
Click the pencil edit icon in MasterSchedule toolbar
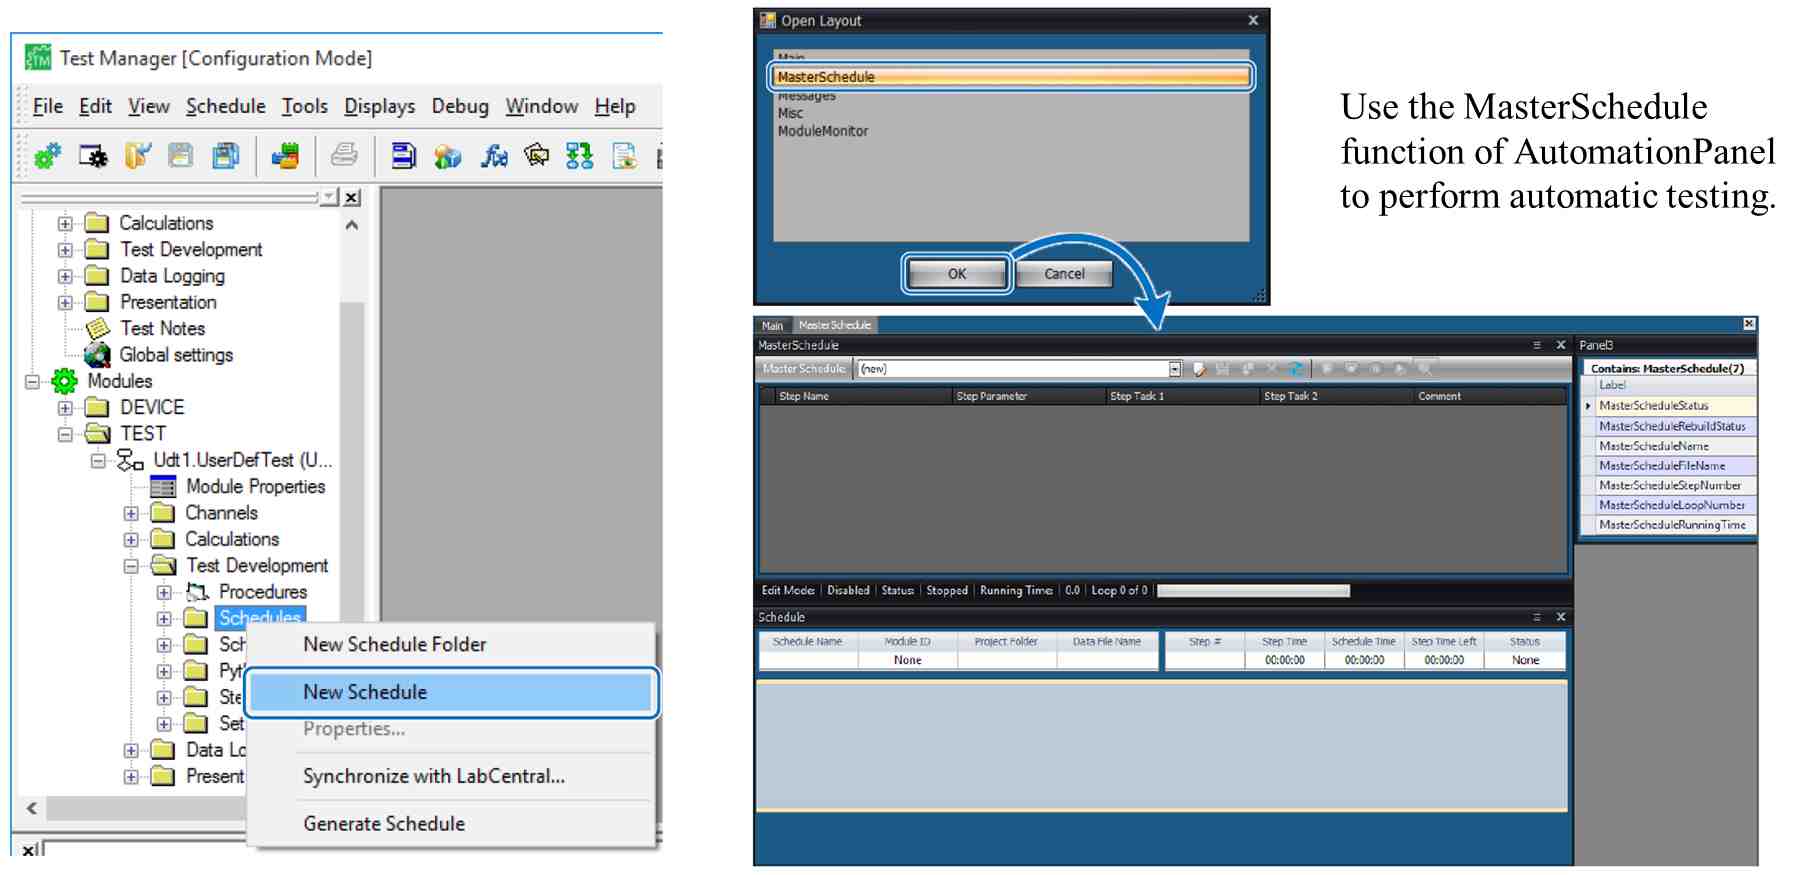coord(1199,369)
